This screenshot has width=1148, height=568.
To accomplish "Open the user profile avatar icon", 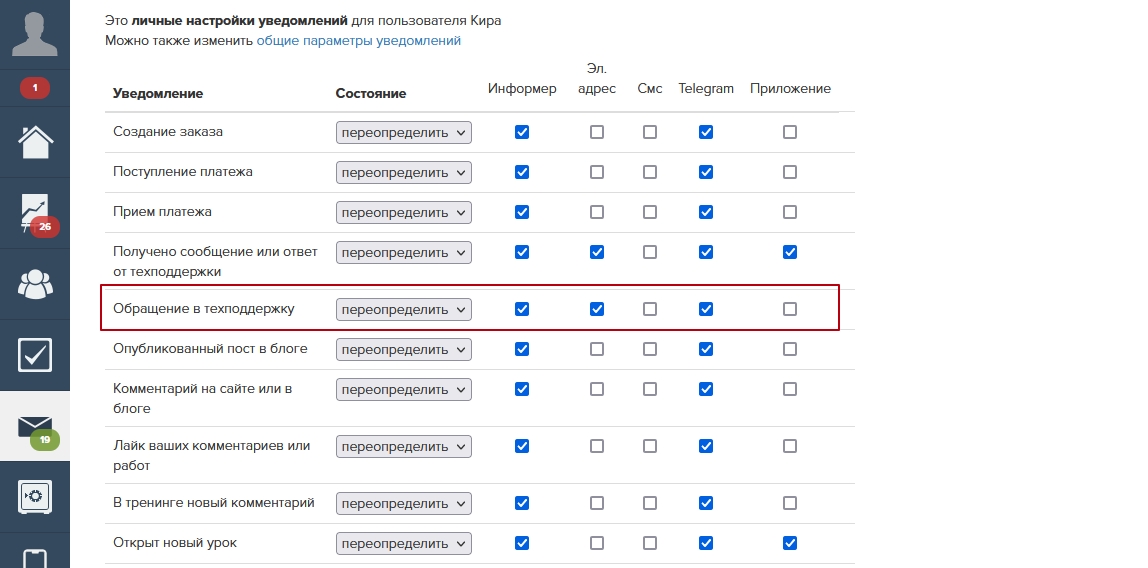I will click(x=35, y=33).
